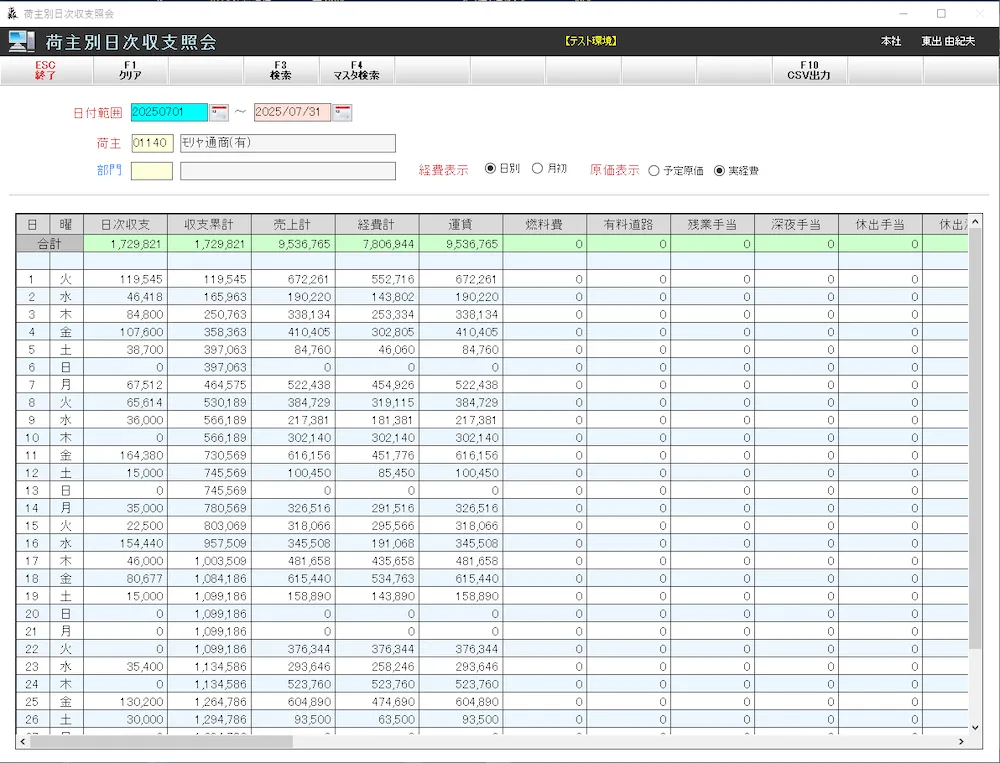
Task: Click the 荷主 code input field
Action: click(152, 143)
